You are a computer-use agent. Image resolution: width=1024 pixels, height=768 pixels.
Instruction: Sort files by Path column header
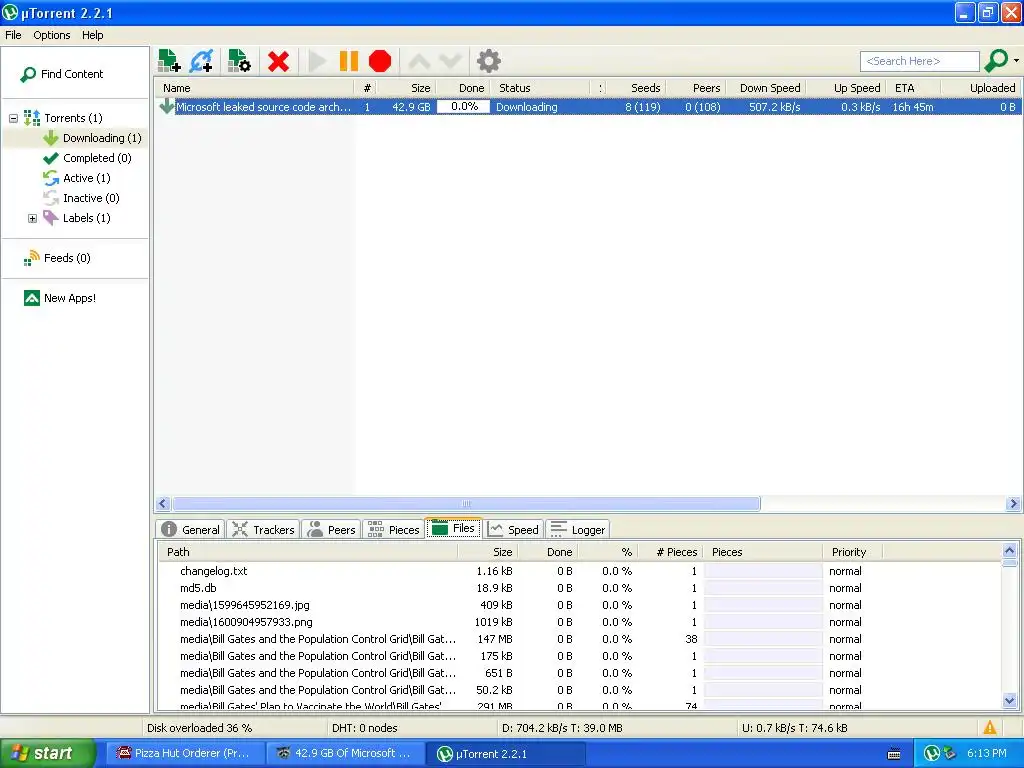(308, 552)
